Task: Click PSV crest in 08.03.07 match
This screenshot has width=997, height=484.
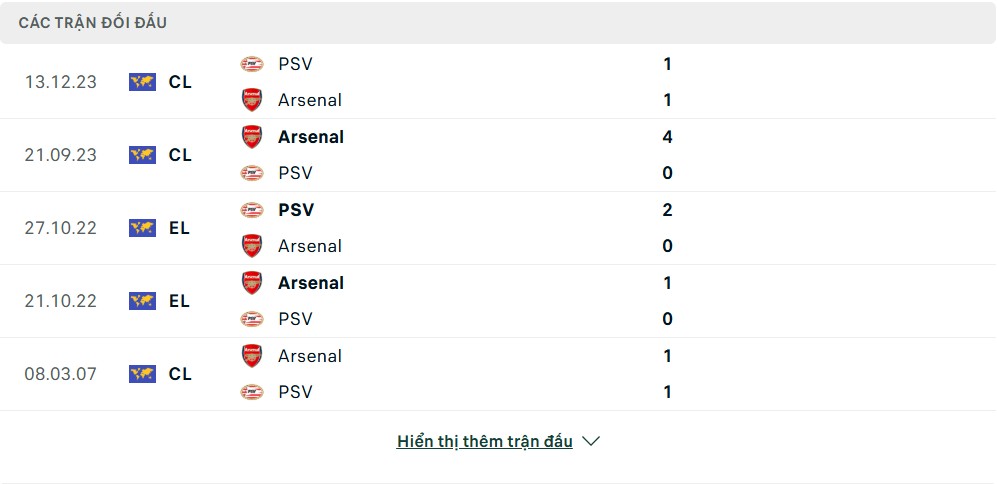Action: pyautogui.click(x=252, y=392)
